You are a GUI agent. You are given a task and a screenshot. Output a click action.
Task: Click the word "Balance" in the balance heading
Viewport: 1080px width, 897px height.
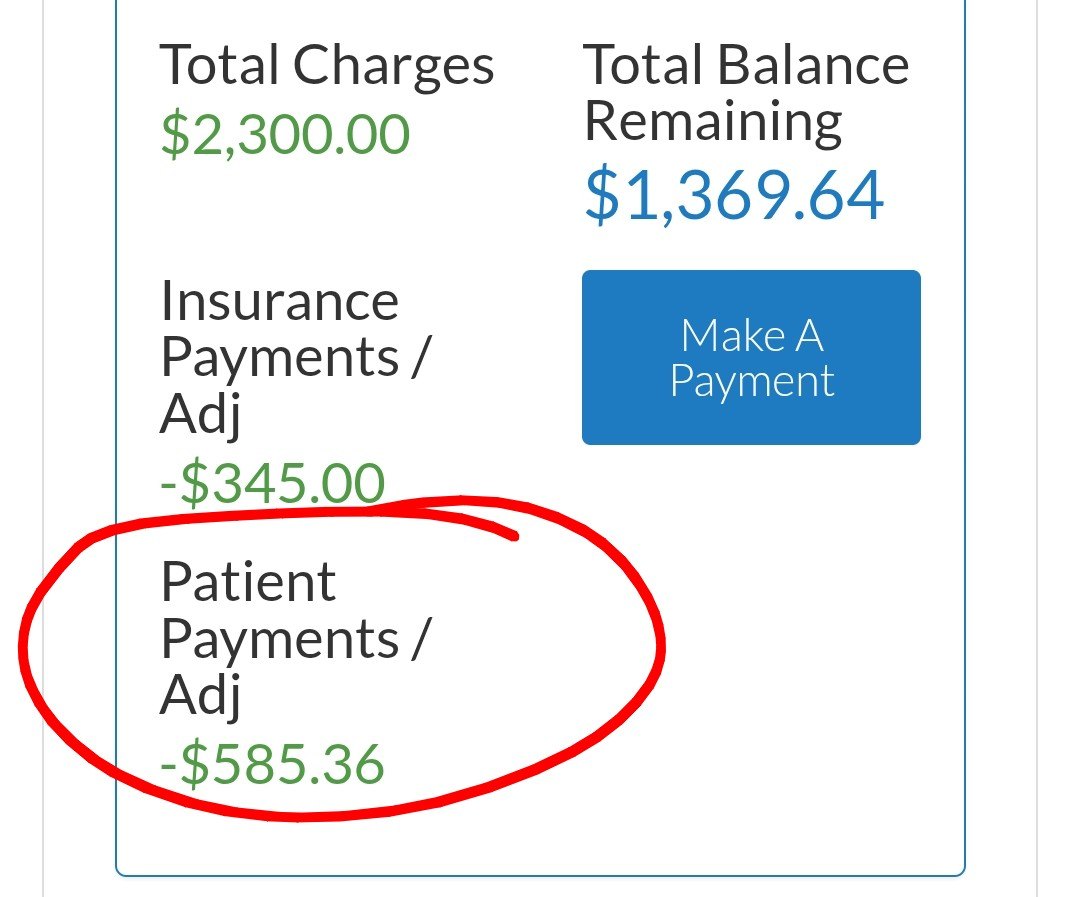tap(813, 66)
